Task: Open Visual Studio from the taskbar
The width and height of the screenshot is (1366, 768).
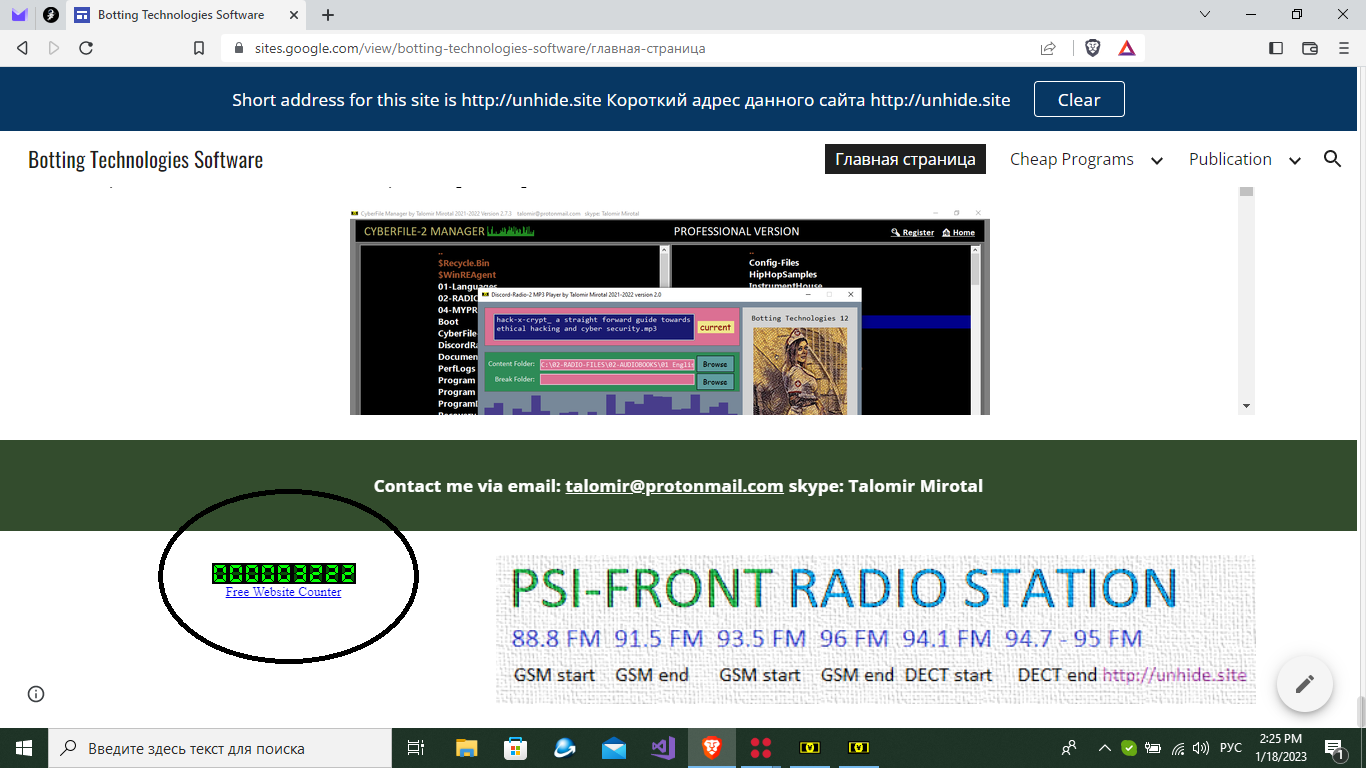Action: 662,748
